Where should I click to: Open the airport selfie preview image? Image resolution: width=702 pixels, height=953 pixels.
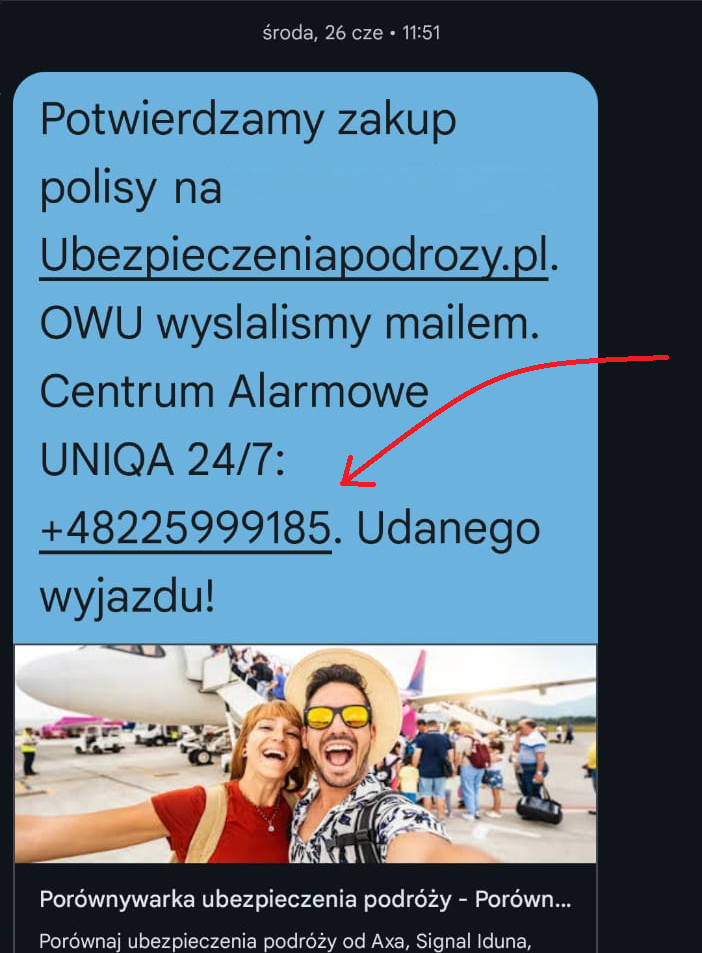pos(305,754)
